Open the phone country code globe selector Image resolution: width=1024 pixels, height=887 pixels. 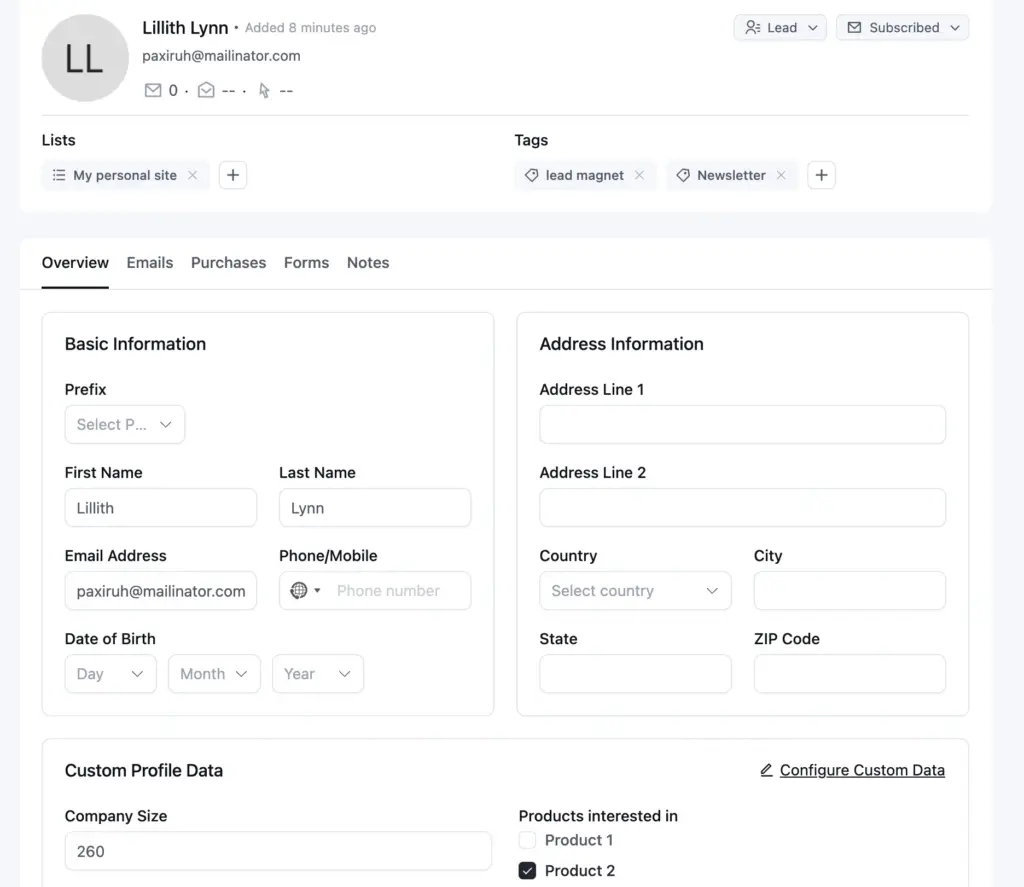tap(305, 590)
